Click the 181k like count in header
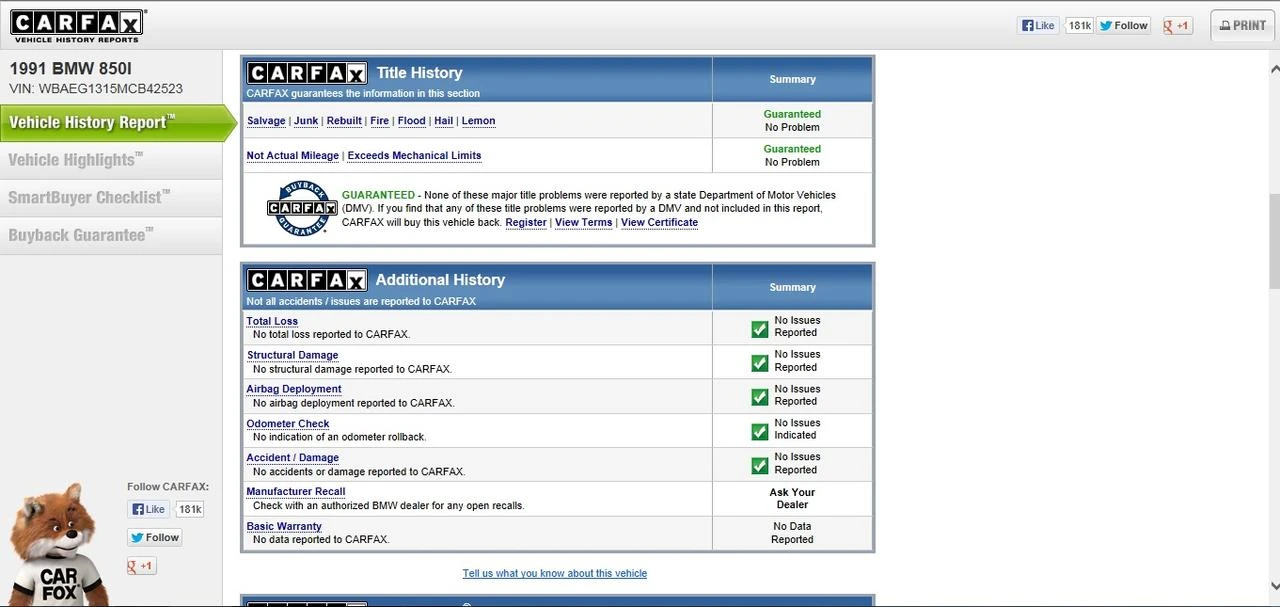 1079,26
